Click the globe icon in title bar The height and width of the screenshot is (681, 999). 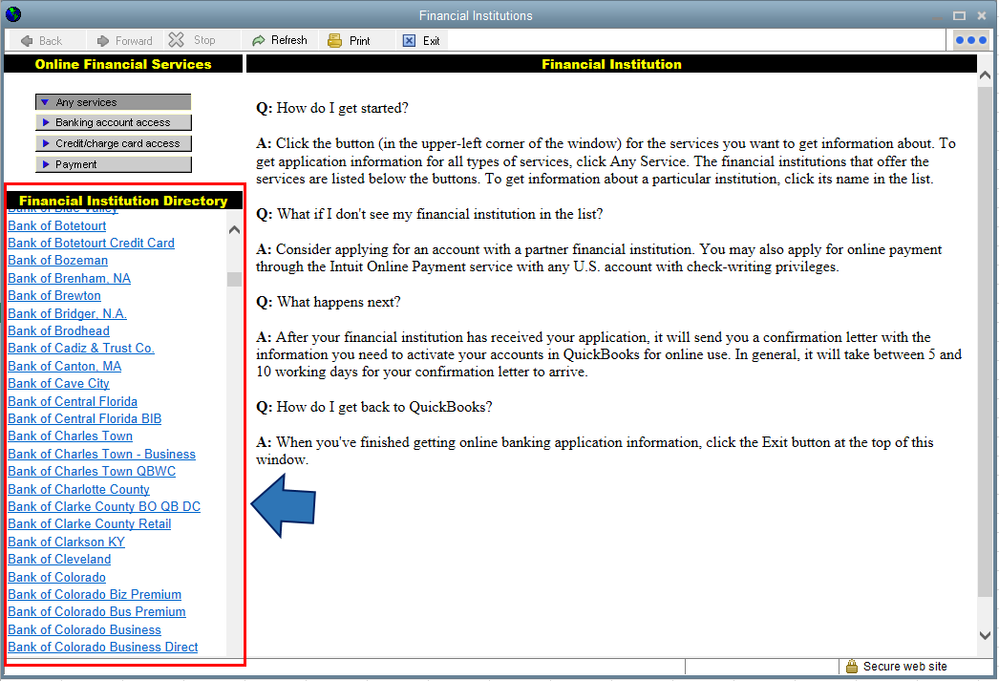[13, 14]
